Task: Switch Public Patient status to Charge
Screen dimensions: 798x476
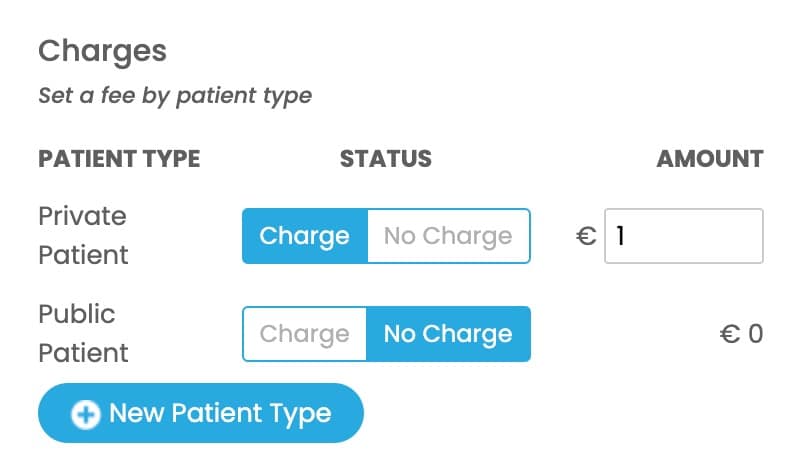Action: click(x=305, y=334)
